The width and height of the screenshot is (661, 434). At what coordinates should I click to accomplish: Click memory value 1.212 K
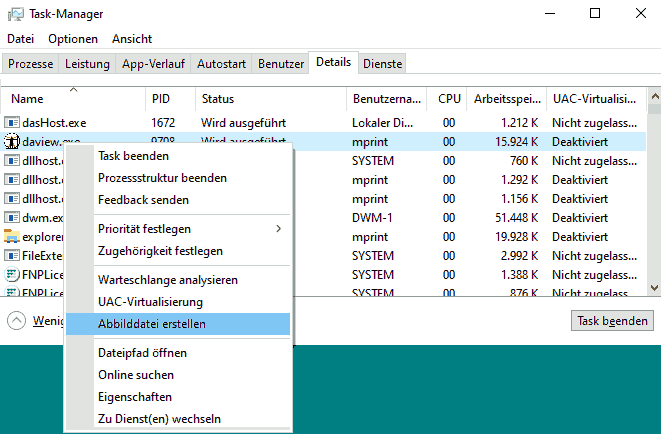pyautogui.click(x=519, y=123)
